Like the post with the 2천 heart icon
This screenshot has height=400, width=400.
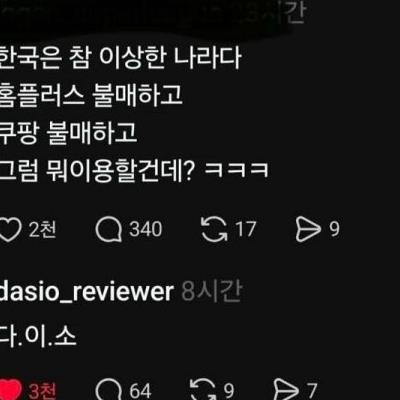pyautogui.click(x=10, y=230)
